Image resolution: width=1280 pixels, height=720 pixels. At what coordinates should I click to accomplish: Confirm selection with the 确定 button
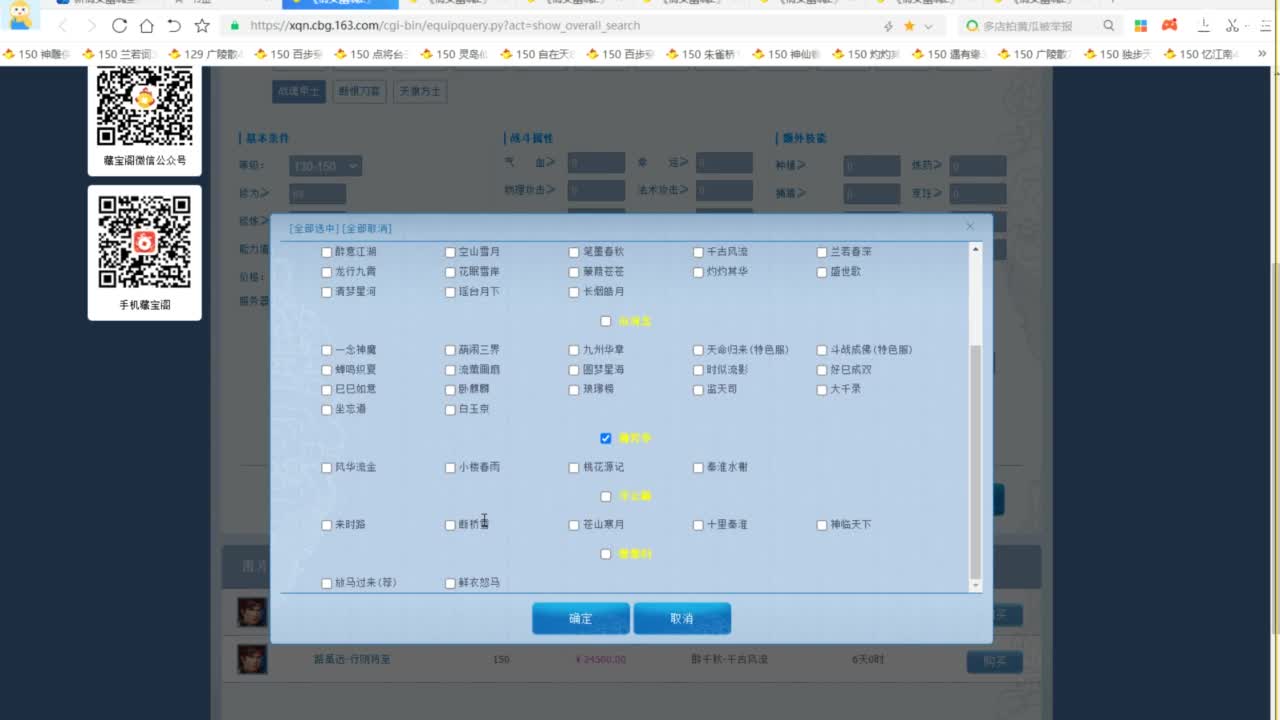pyautogui.click(x=581, y=619)
